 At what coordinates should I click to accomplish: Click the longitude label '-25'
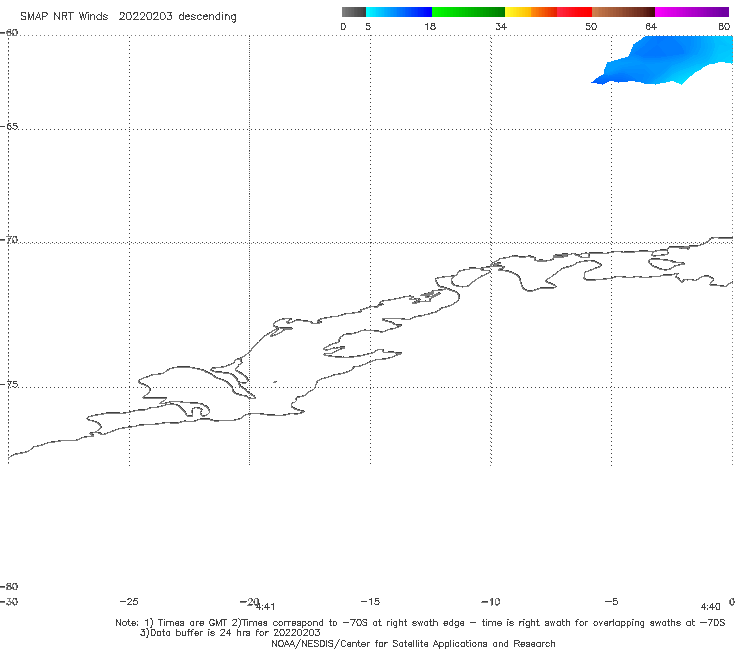click(x=129, y=601)
